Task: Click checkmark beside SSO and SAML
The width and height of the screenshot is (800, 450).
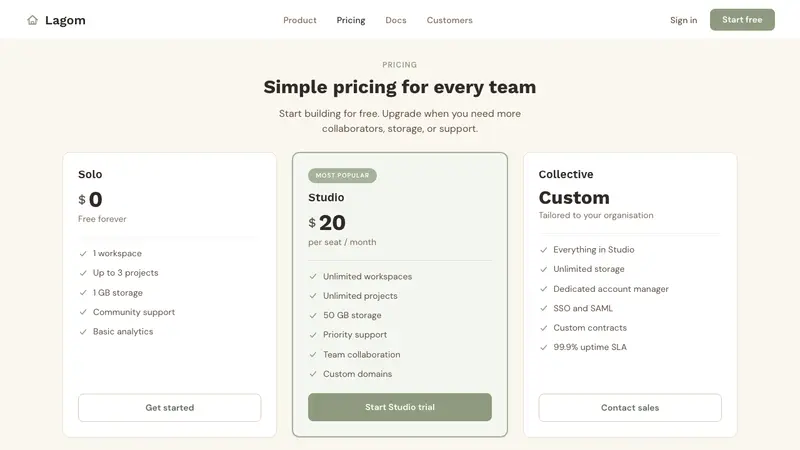Action: coord(544,308)
